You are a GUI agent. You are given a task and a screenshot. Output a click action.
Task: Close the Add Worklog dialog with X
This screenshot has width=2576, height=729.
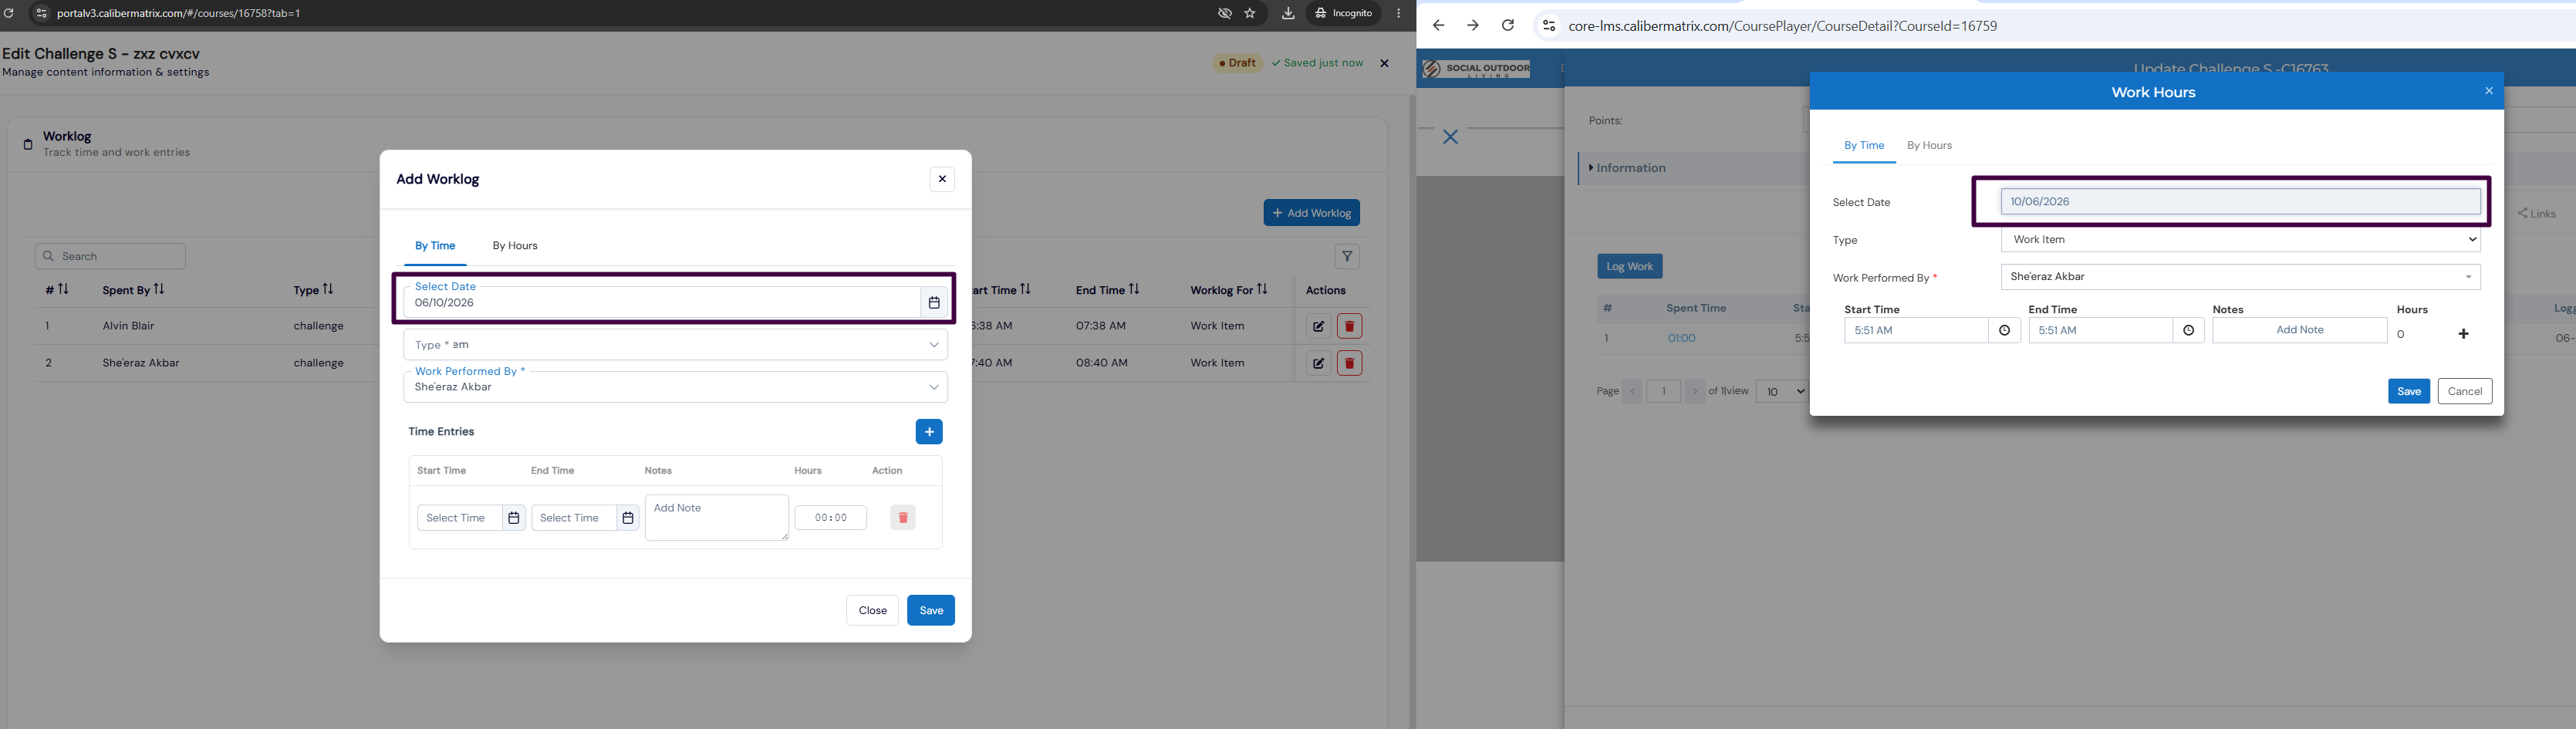point(942,179)
